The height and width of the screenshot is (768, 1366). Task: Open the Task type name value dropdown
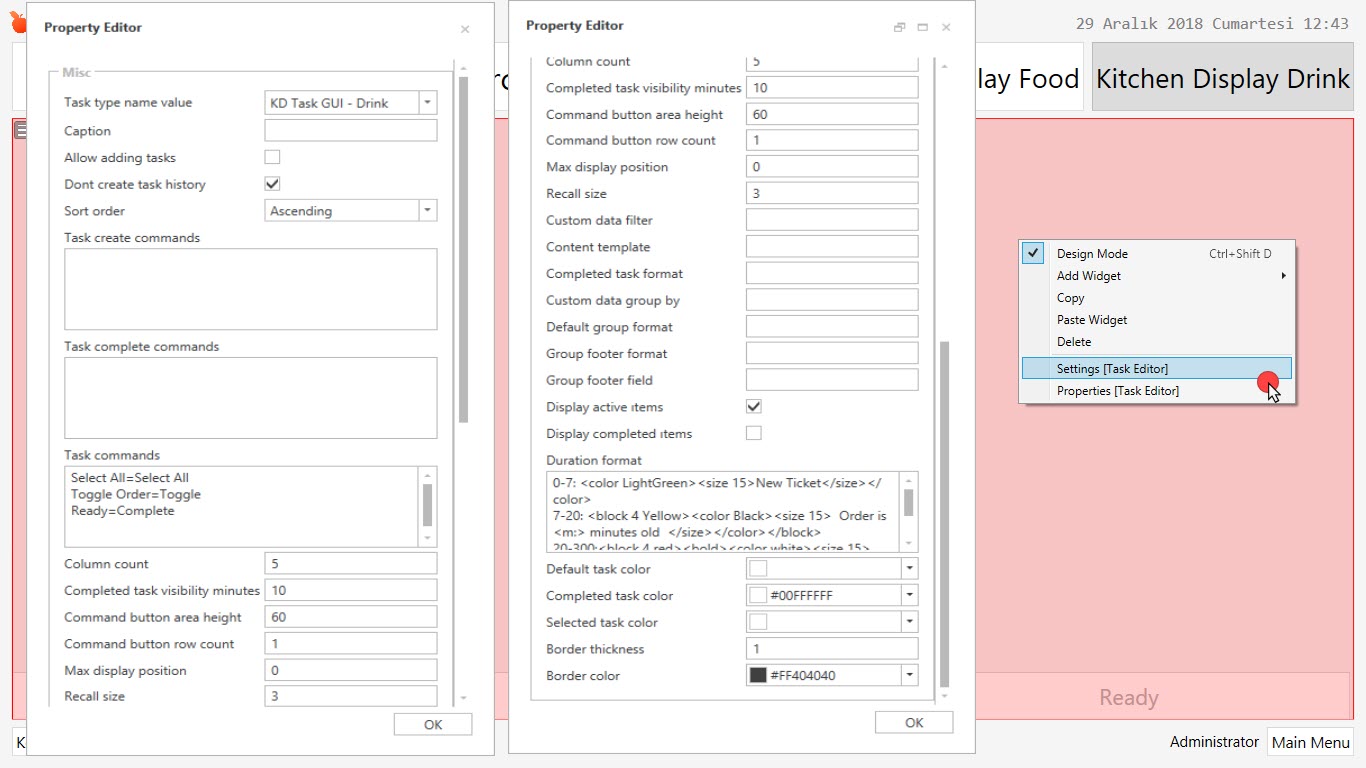427,102
